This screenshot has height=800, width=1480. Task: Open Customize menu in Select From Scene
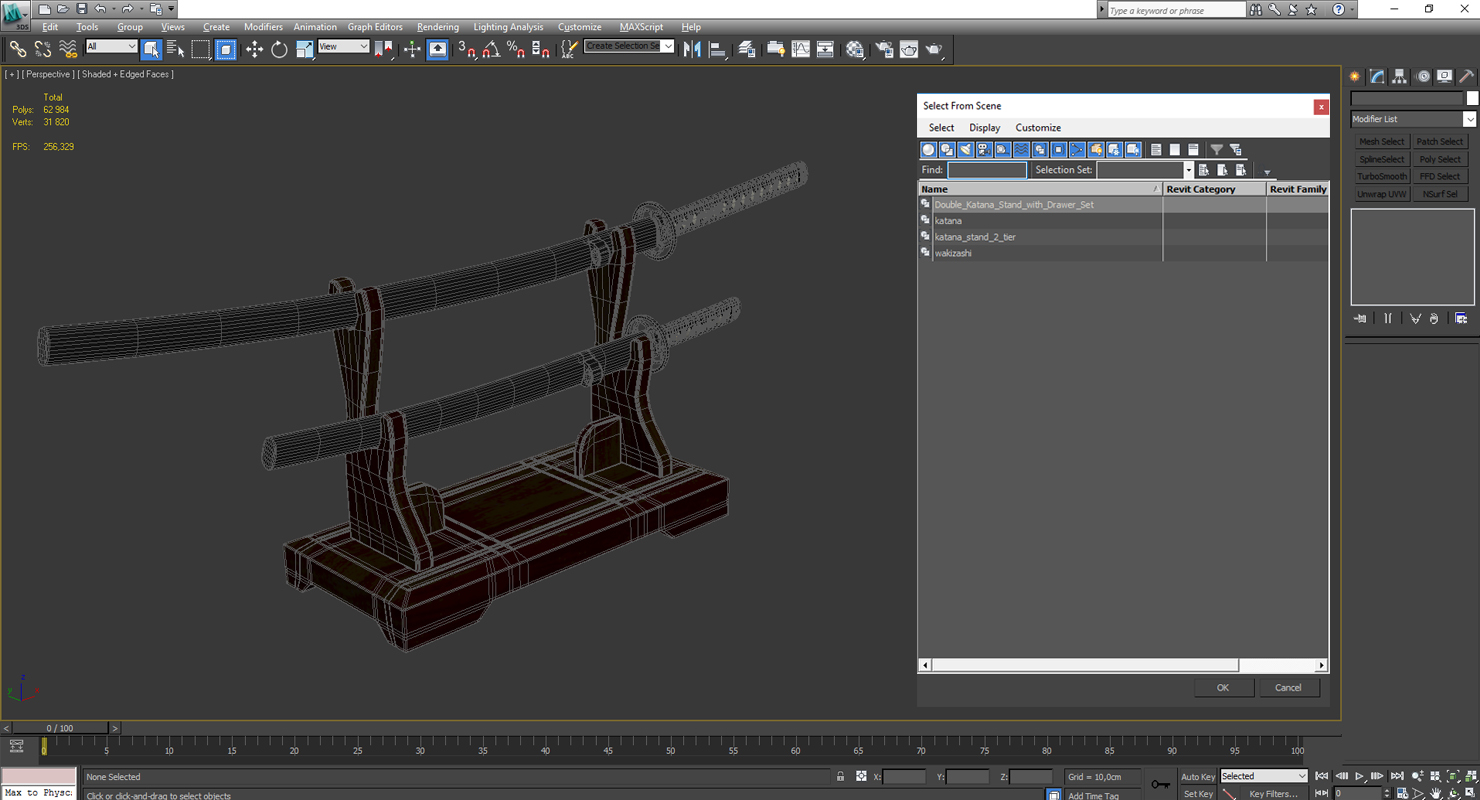(x=1038, y=128)
